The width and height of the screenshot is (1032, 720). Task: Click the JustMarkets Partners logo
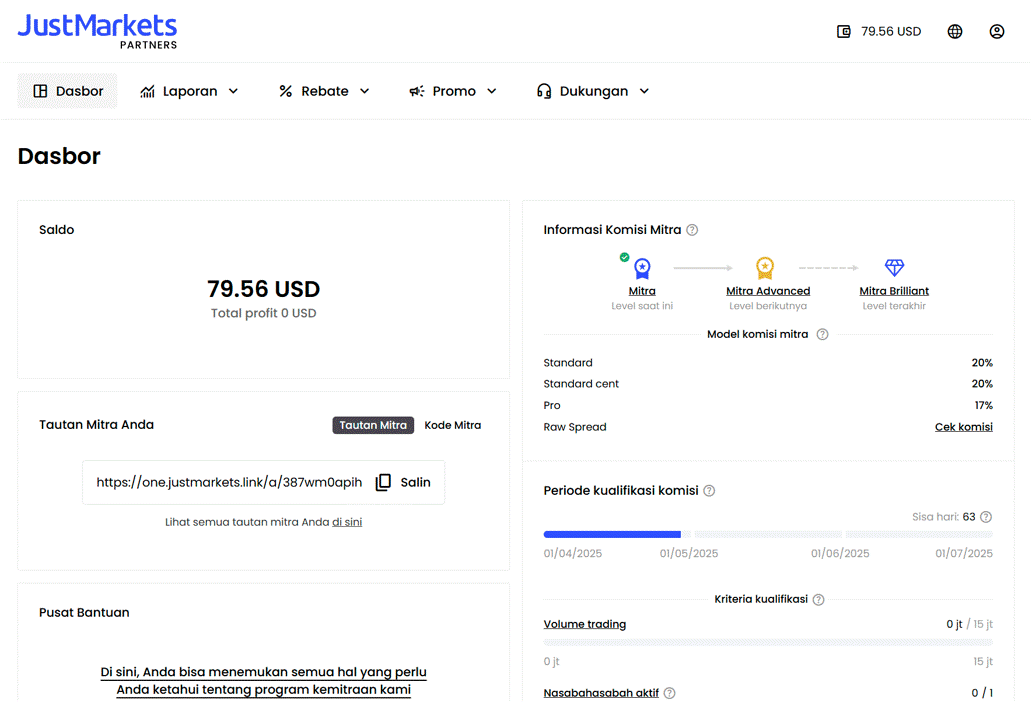pos(97,31)
